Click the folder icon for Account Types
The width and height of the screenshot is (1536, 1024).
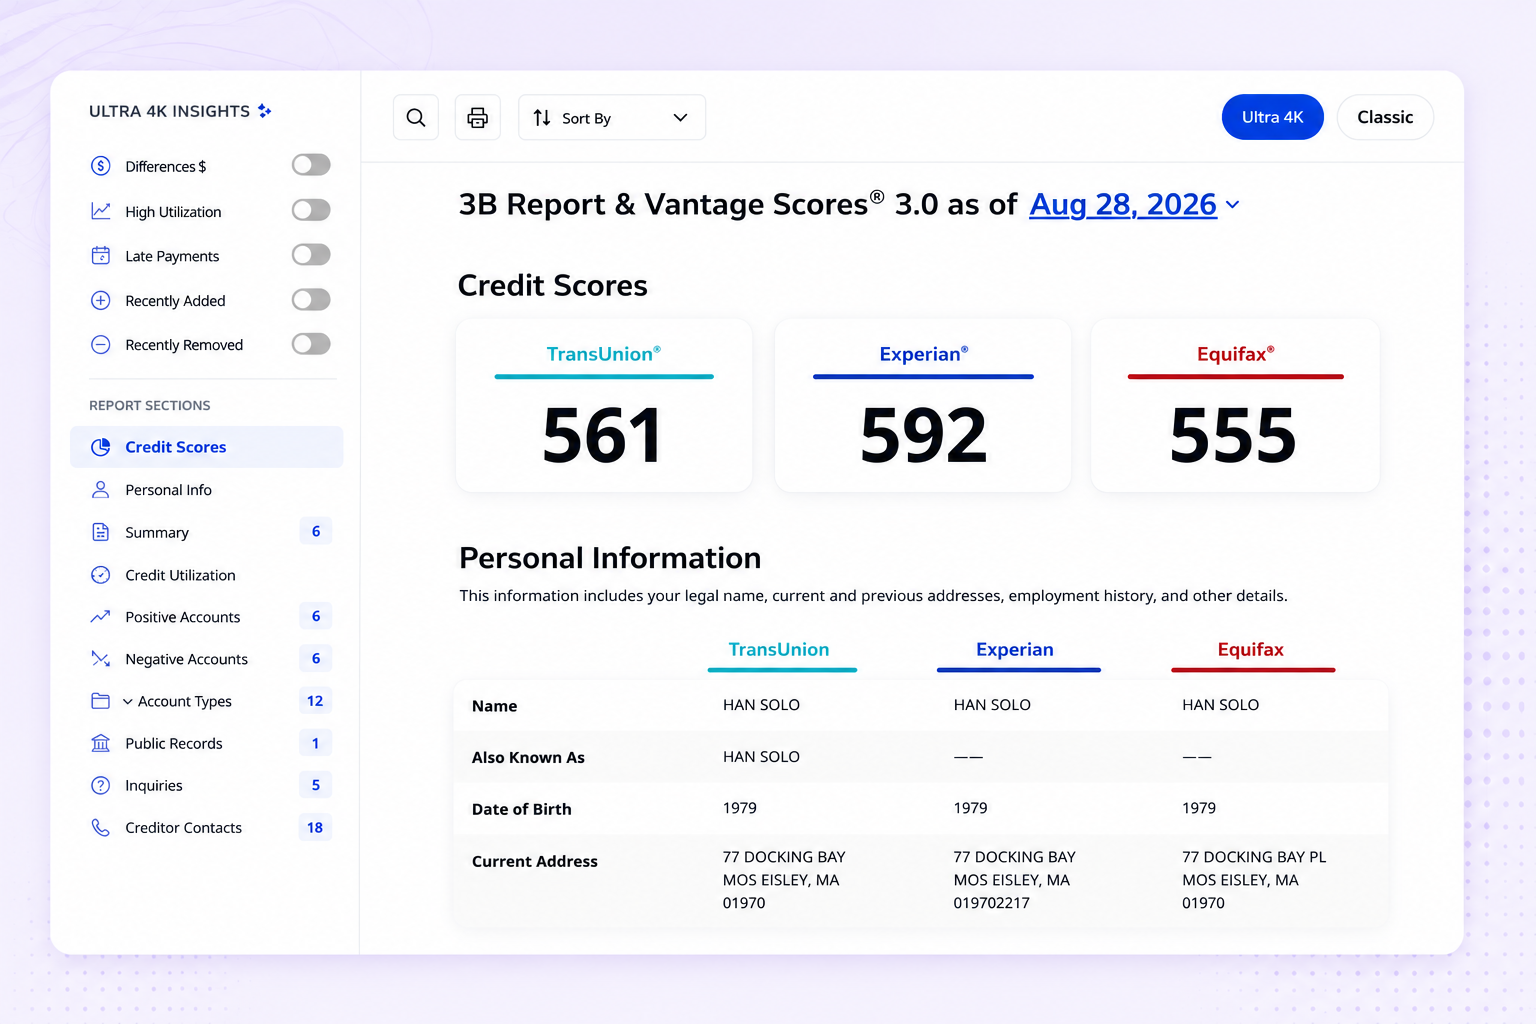101,701
